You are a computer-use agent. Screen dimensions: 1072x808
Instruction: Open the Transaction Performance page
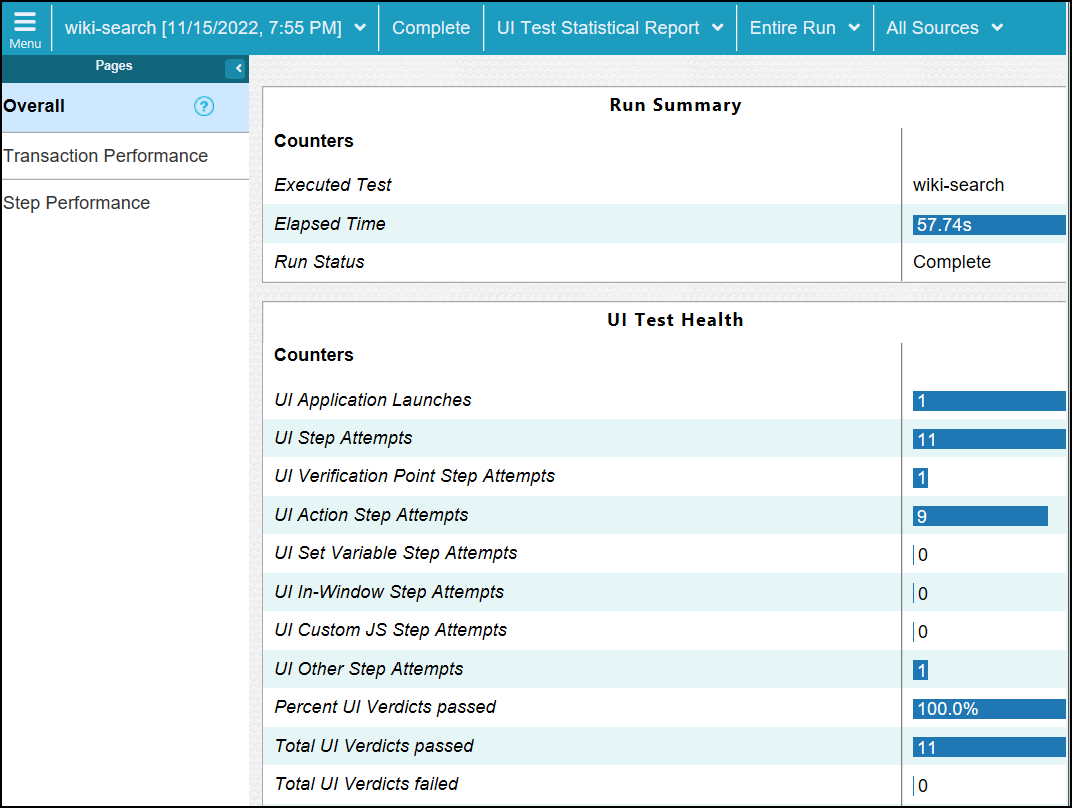[x=106, y=156]
